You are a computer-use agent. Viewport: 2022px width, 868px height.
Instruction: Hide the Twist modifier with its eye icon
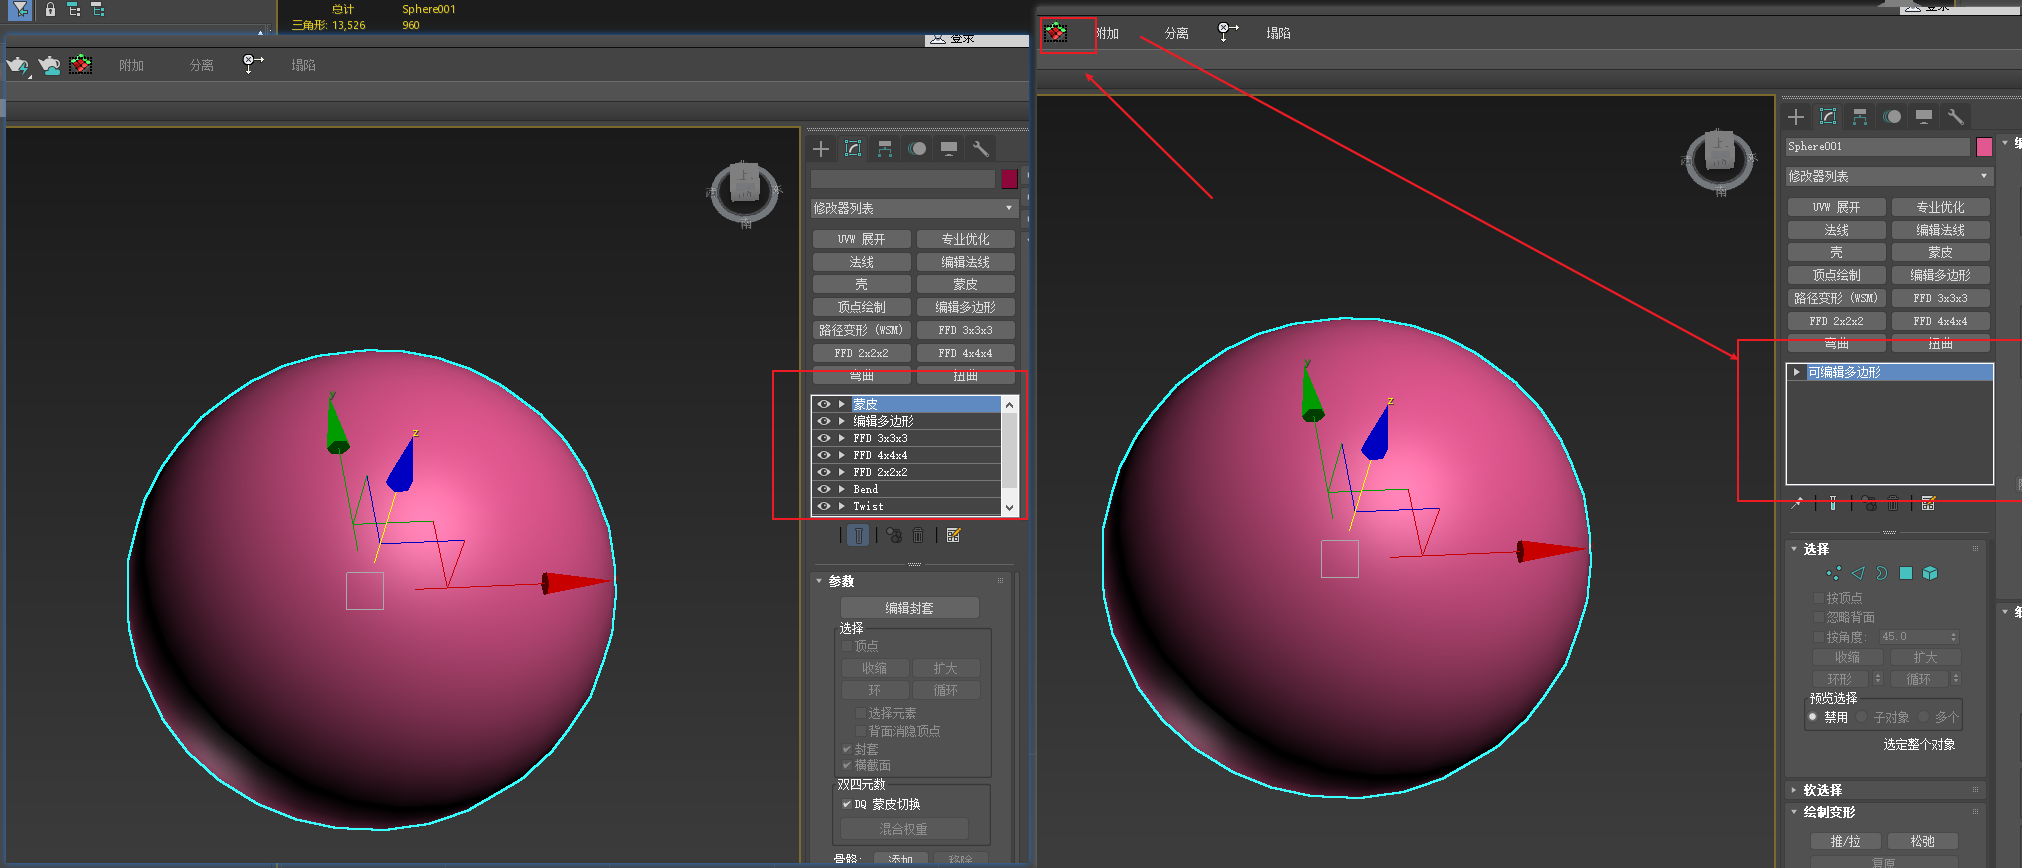824,506
